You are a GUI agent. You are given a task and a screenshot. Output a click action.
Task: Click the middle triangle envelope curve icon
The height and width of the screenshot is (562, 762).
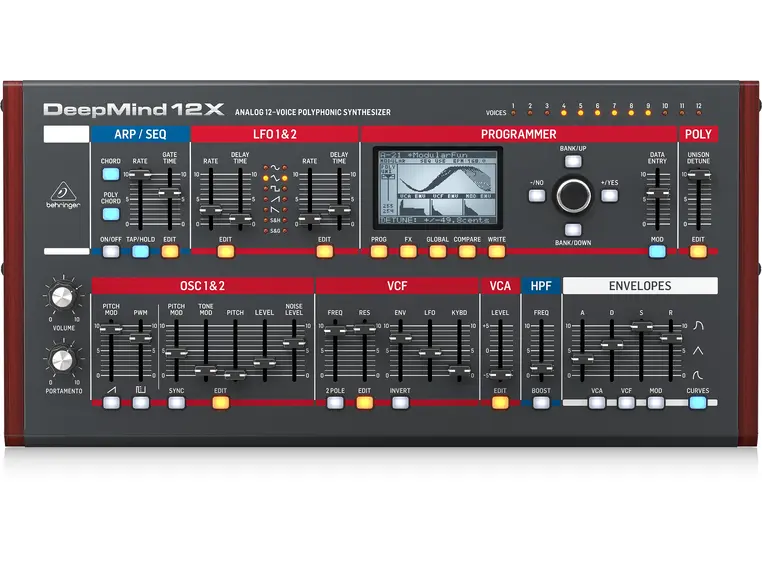click(x=698, y=350)
